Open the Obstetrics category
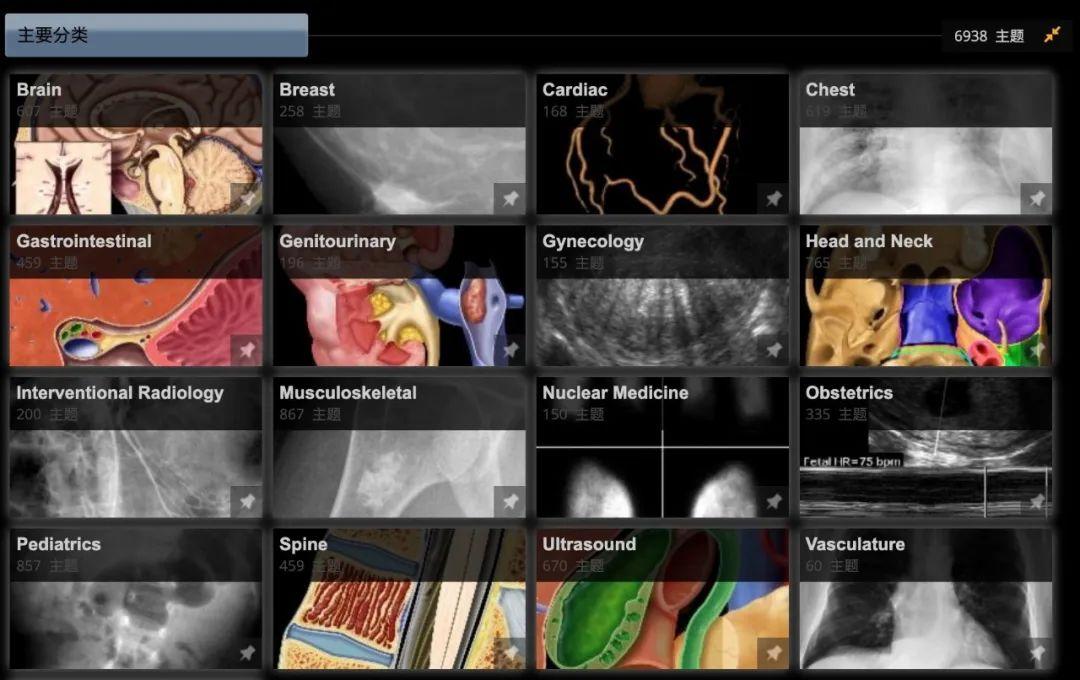The height and width of the screenshot is (680, 1080). point(926,447)
